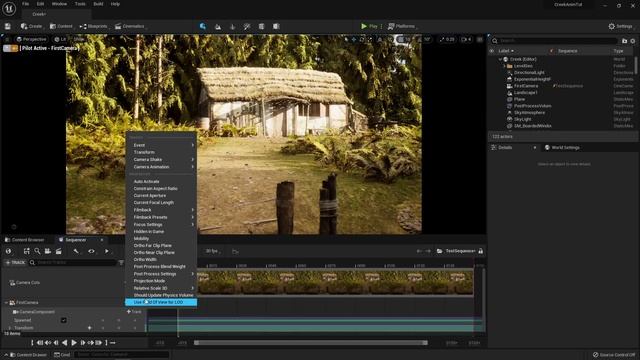Image resolution: width=640 pixels, height=360 pixels.
Task: Click the + Track button
Action: (15, 262)
